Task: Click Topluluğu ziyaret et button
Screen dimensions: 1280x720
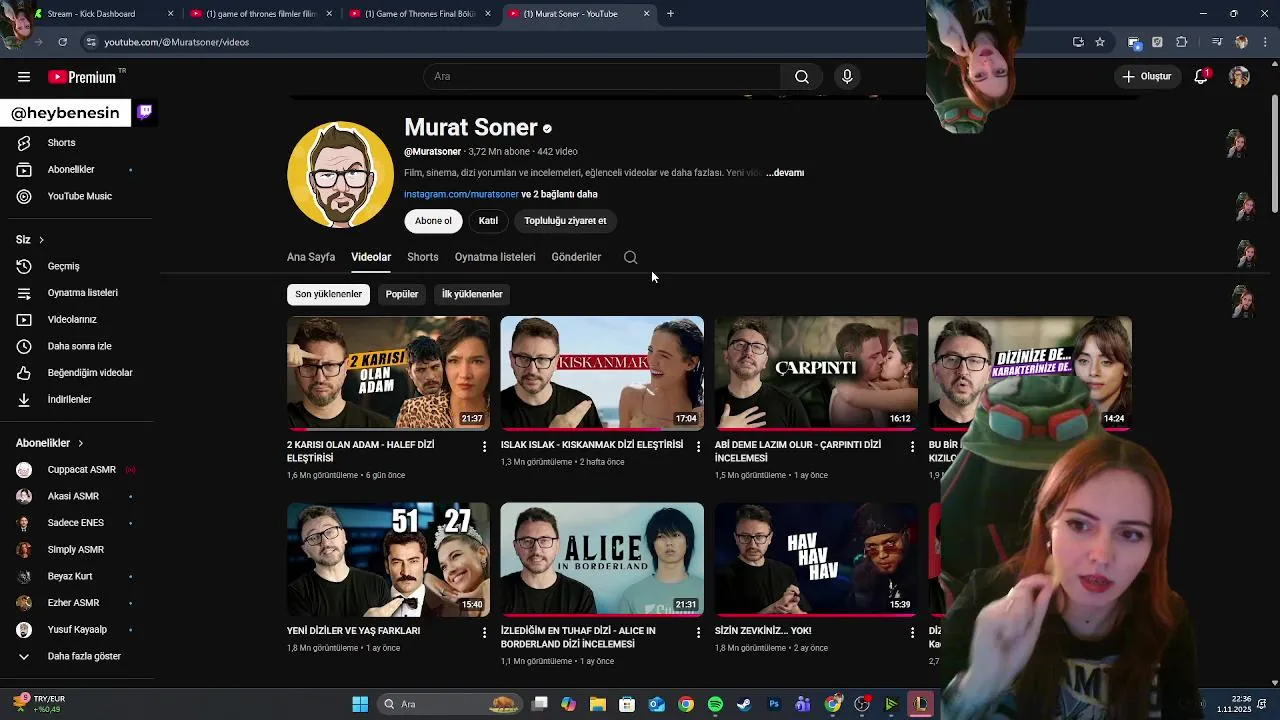Action: pyautogui.click(x=565, y=221)
